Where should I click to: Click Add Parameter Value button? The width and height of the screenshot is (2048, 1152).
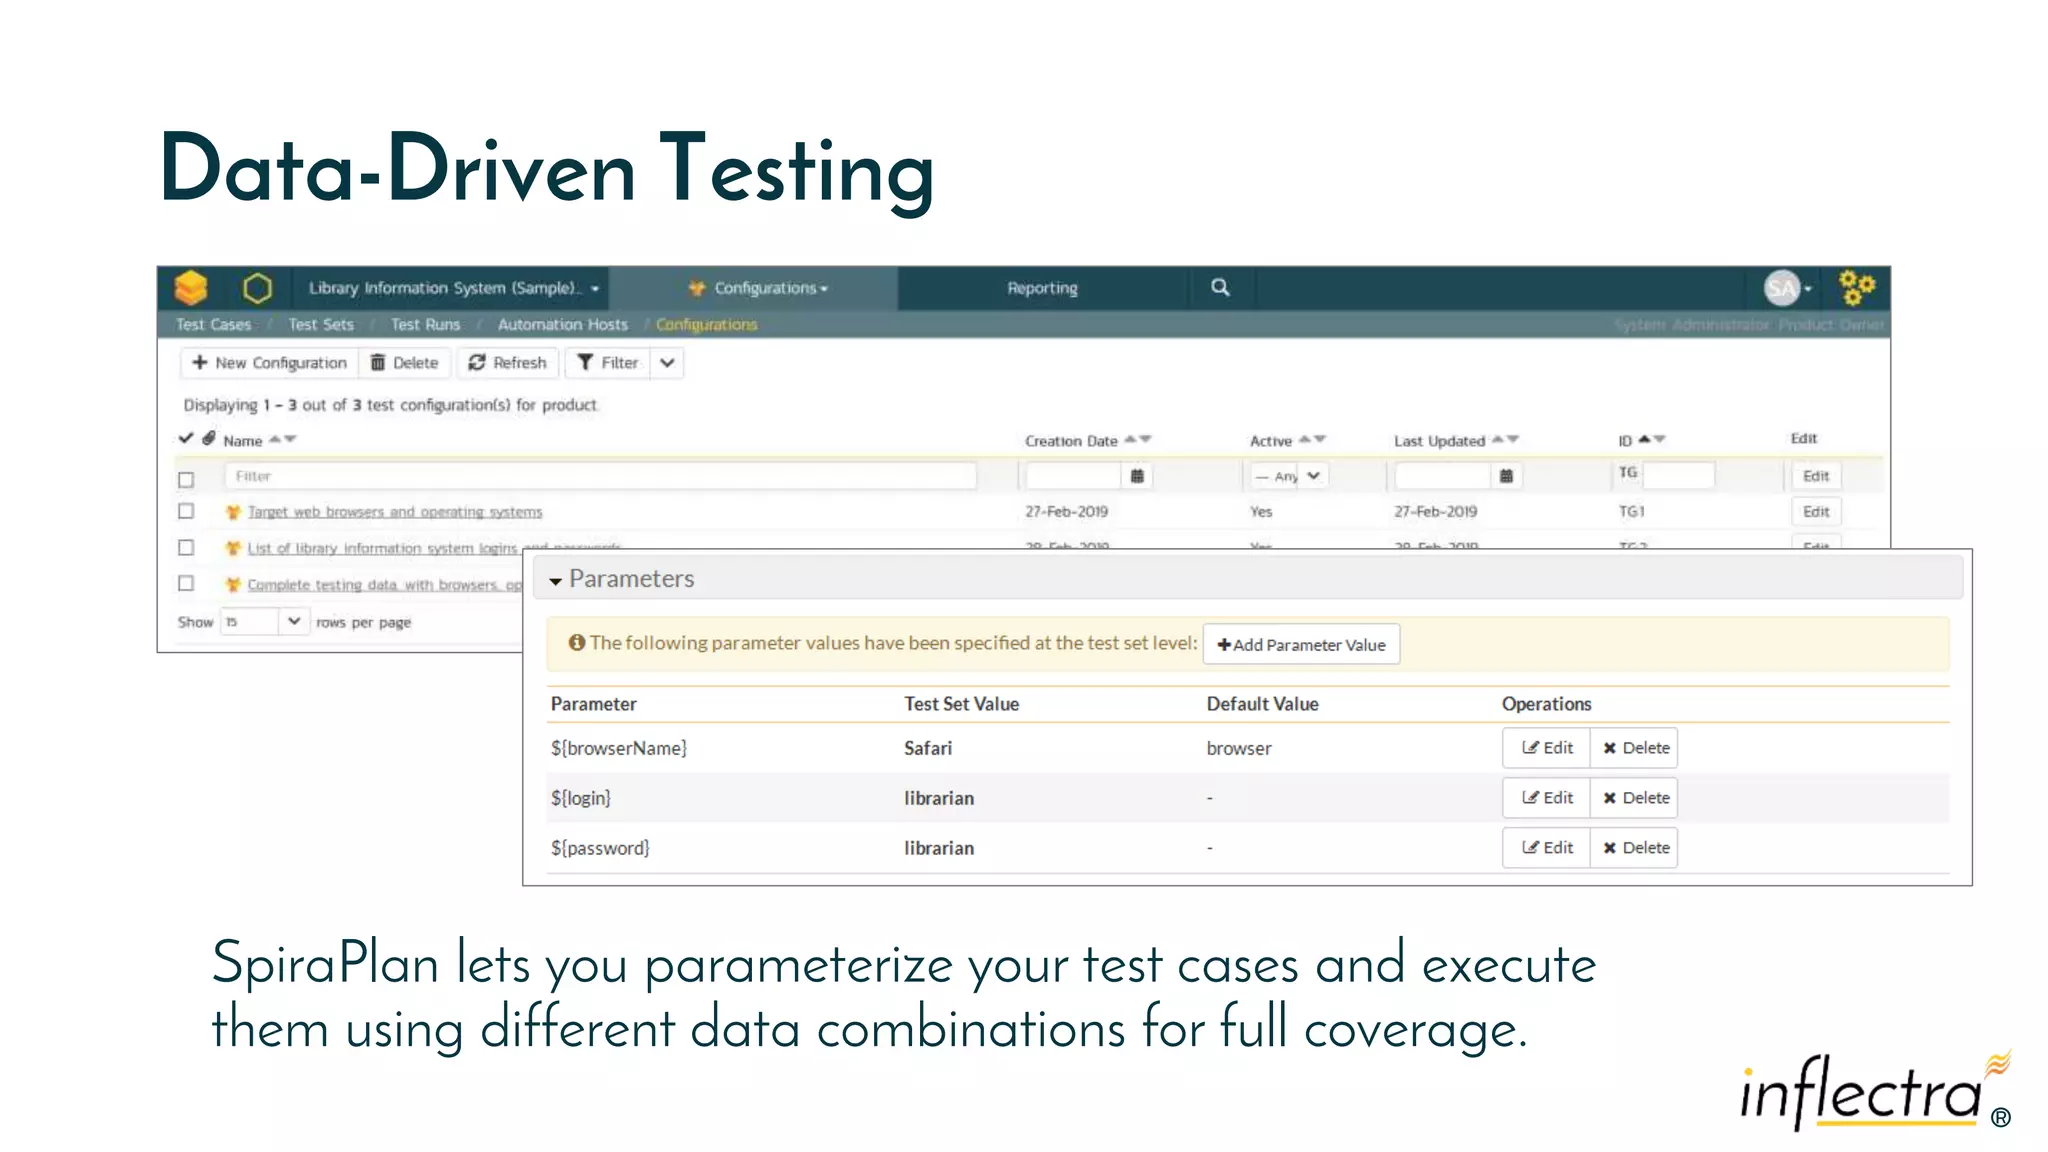point(1301,644)
